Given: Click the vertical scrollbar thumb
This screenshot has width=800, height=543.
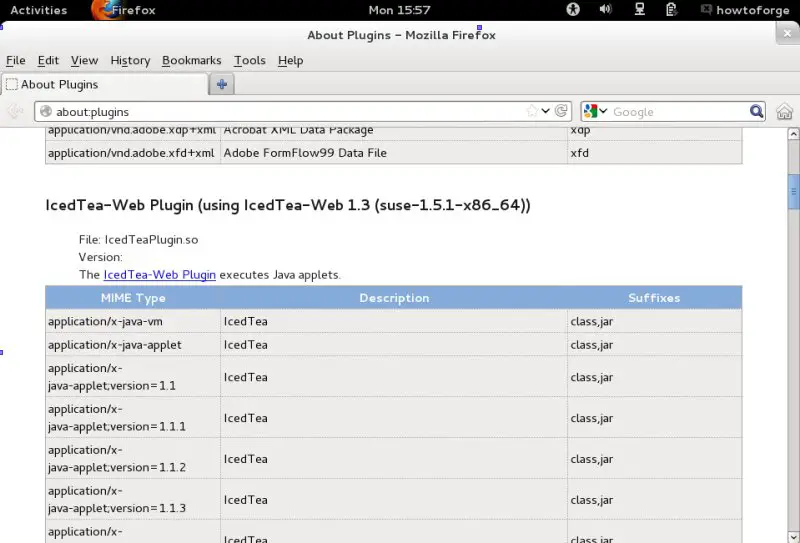Looking at the screenshot, I should point(793,191).
